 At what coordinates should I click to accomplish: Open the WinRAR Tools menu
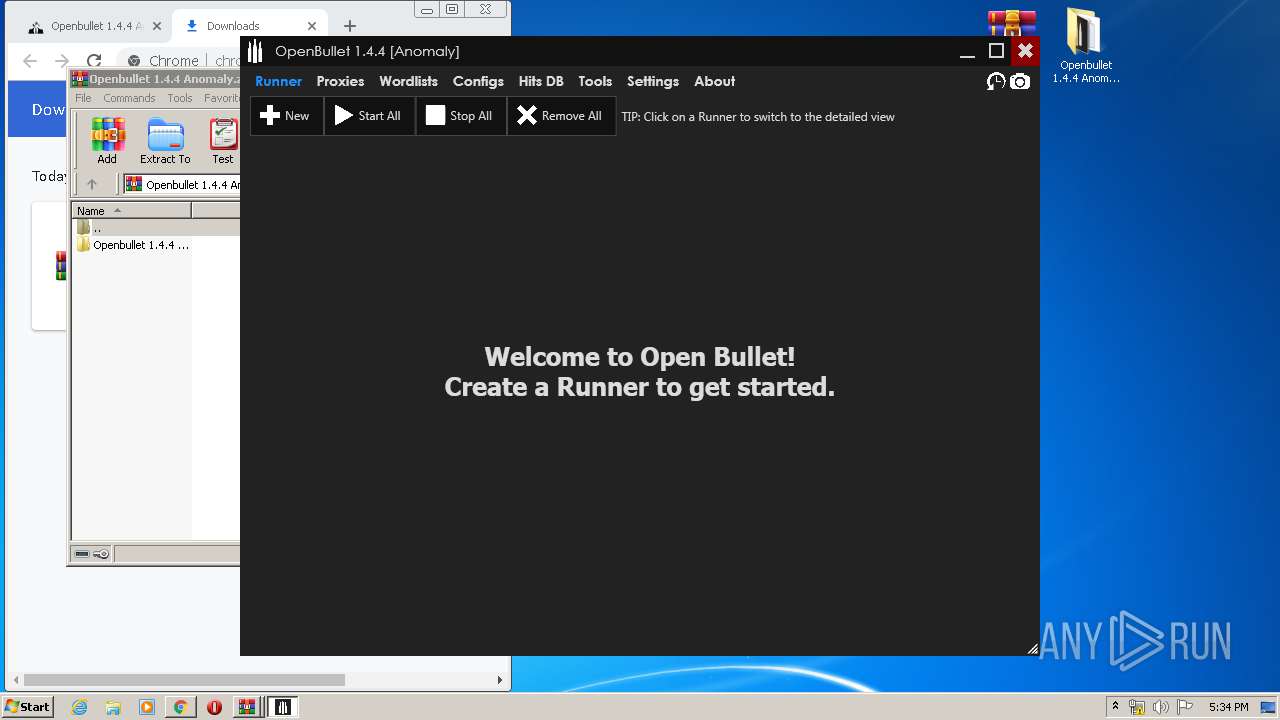180,98
